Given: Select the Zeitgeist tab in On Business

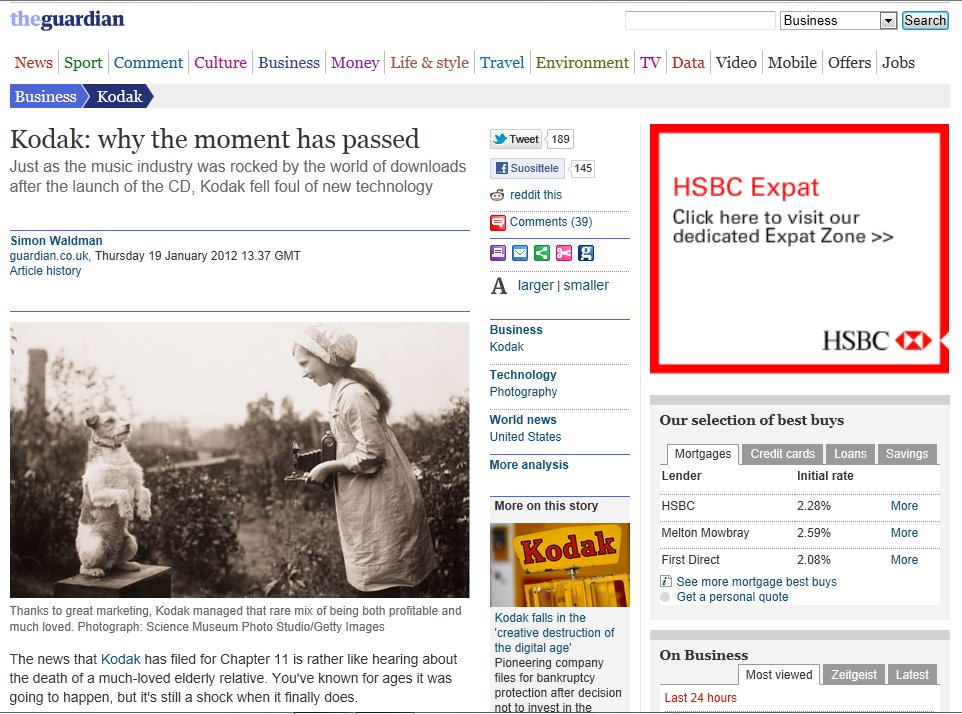Looking at the screenshot, I should [853, 675].
